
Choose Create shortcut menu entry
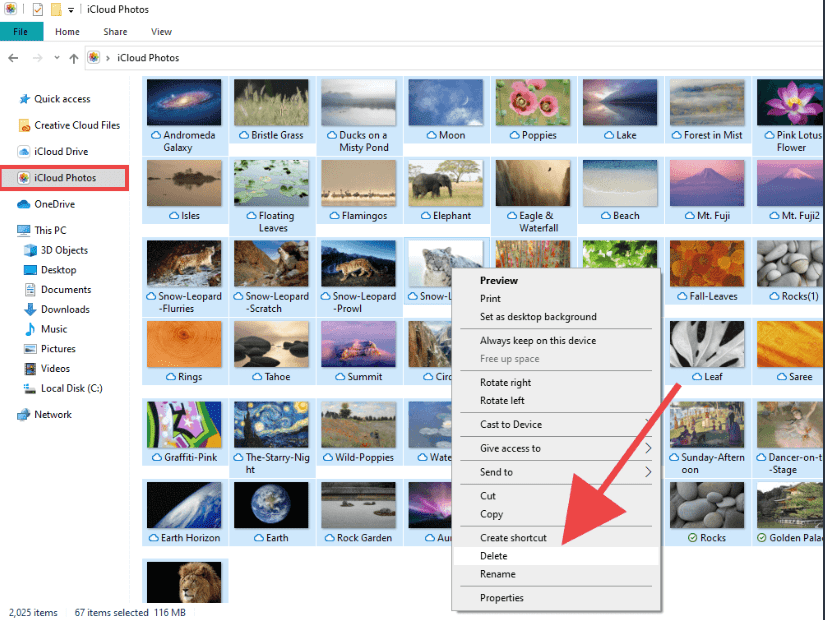(x=556, y=538)
